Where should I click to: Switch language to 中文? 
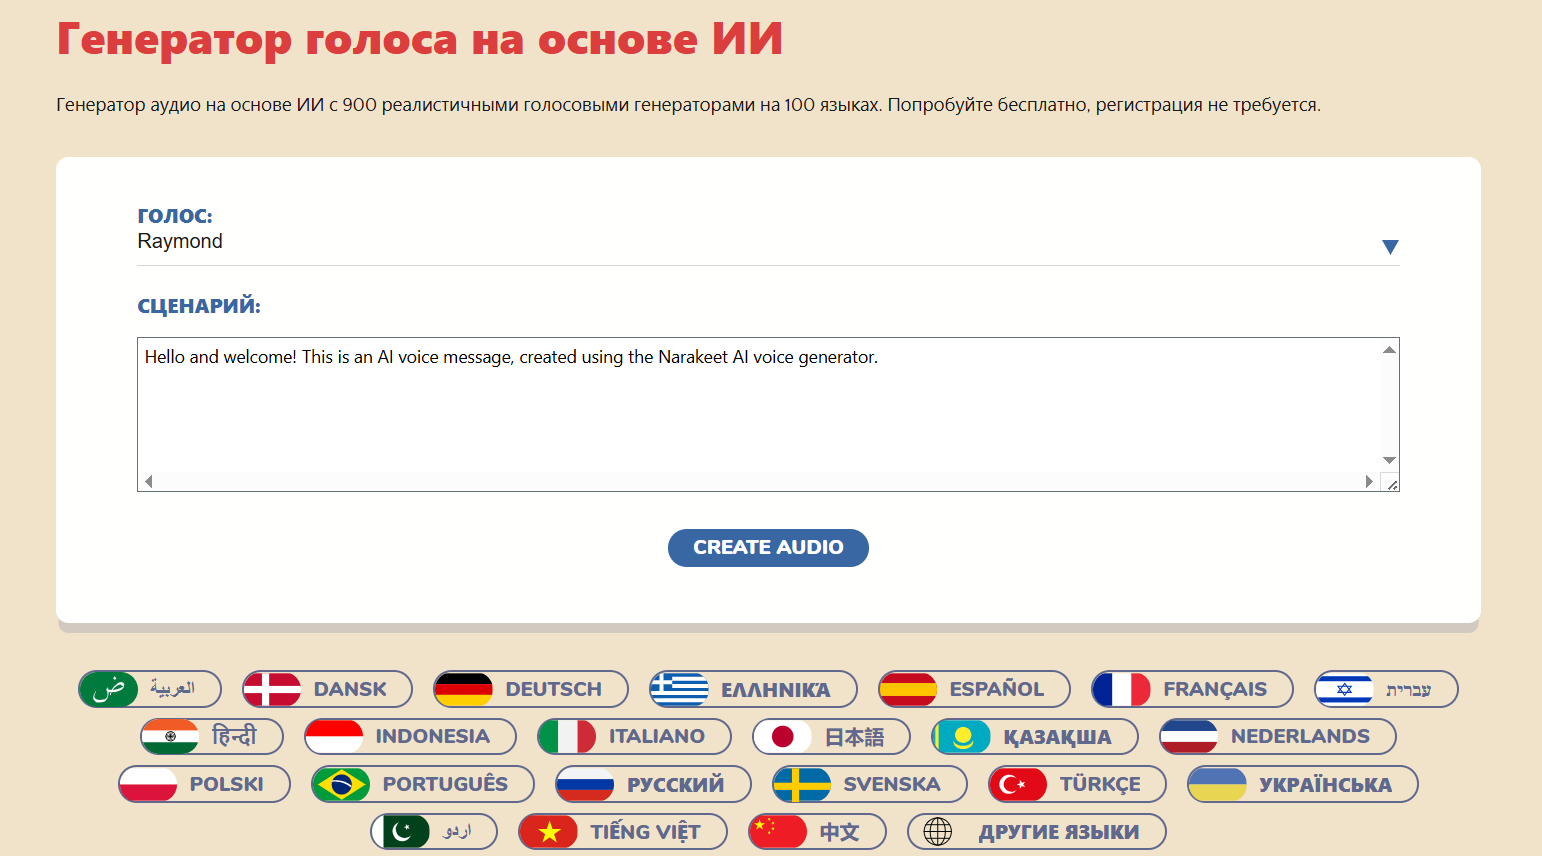[817, 832]
